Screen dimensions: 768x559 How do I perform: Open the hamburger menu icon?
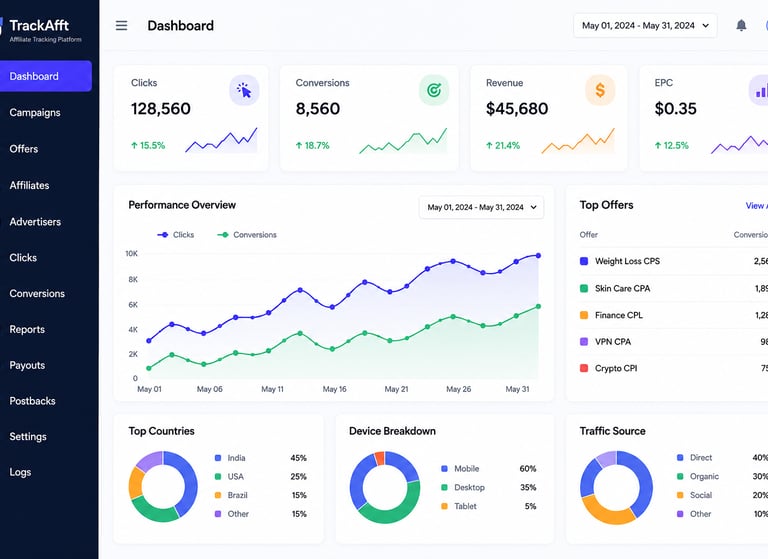(x=121, y=25)
